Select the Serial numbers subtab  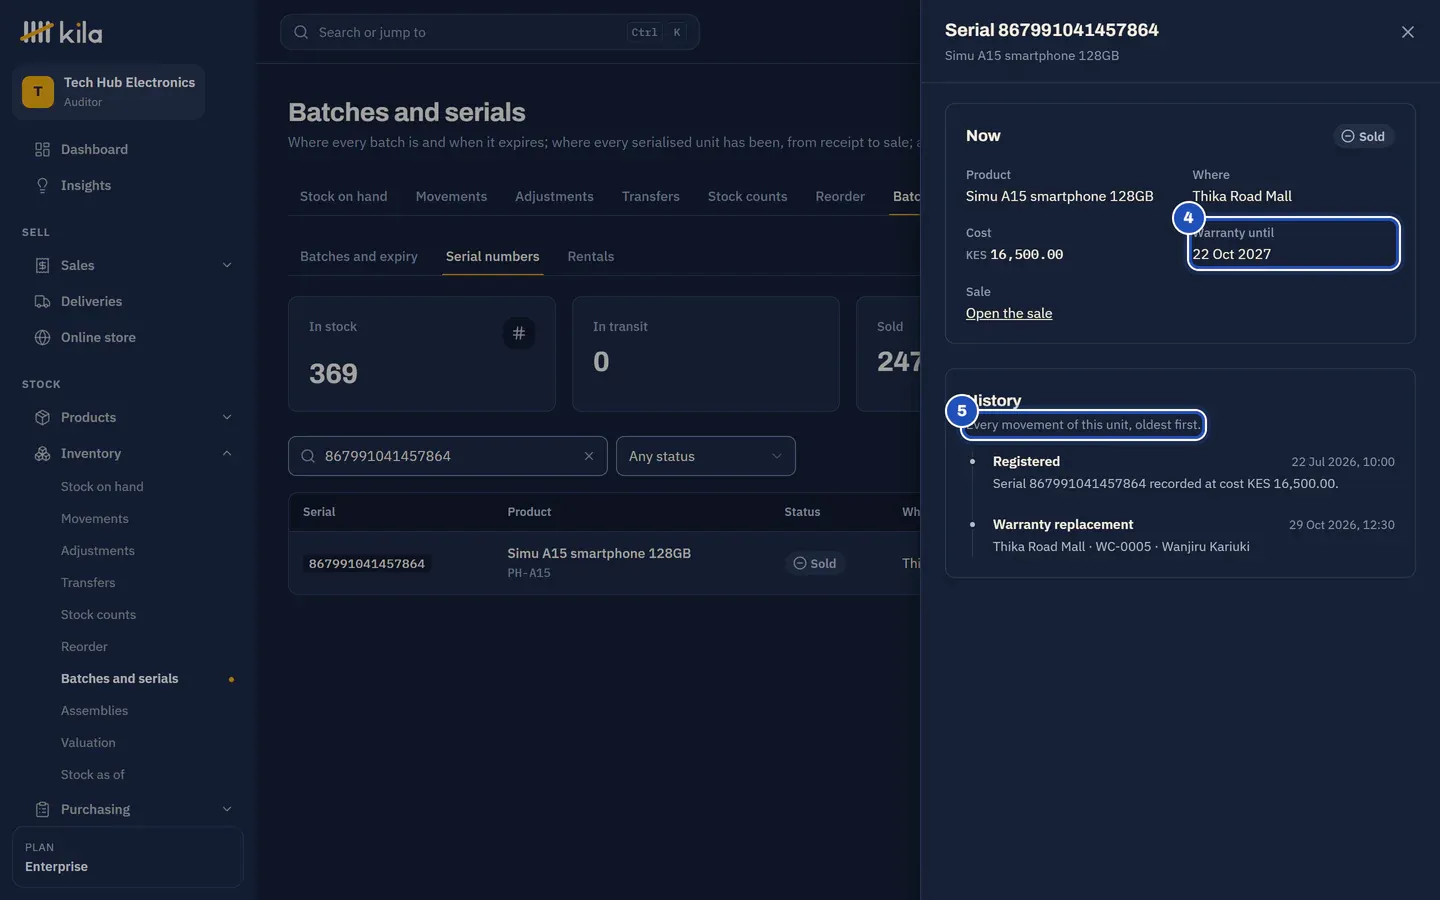pyautogui.click(x=492, y=257)
